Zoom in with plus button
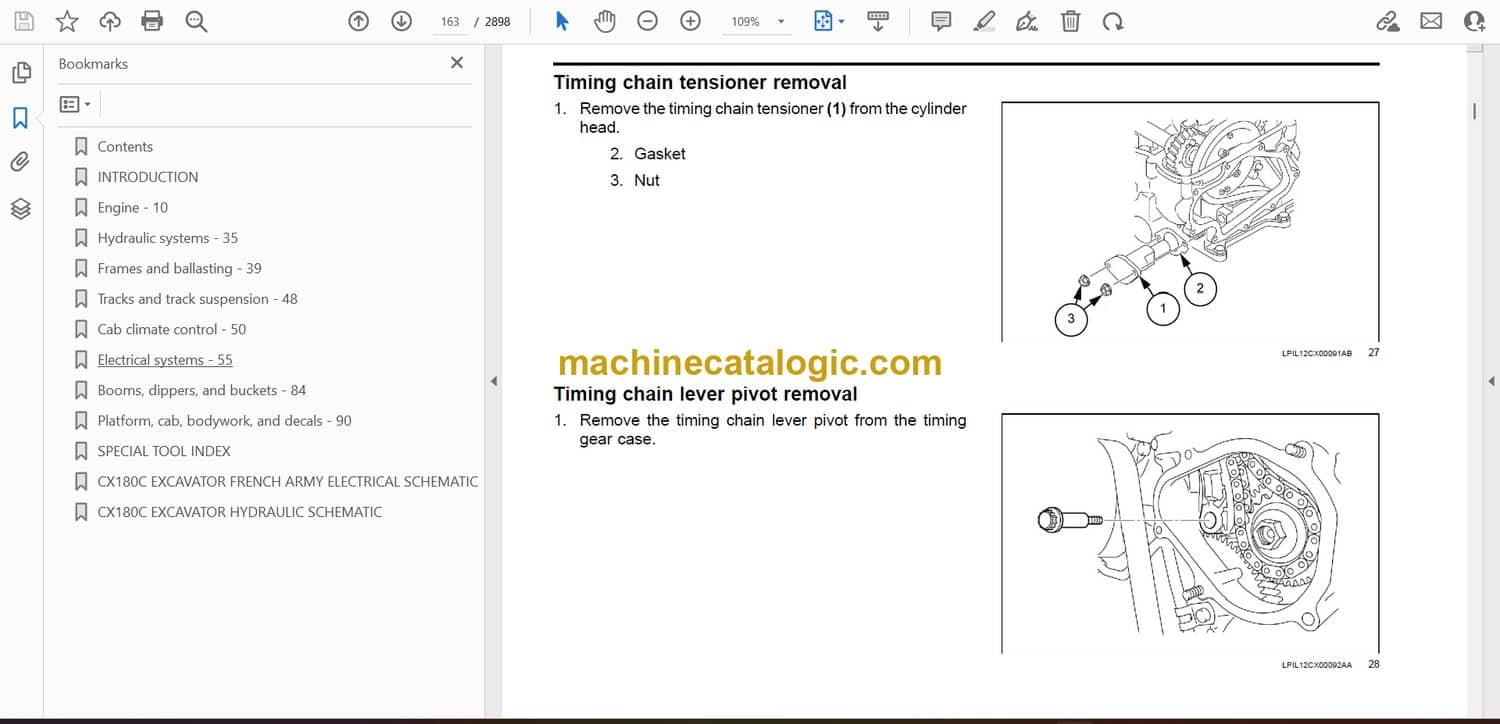Screen dimensions: 1500x724 pos(690,21)
